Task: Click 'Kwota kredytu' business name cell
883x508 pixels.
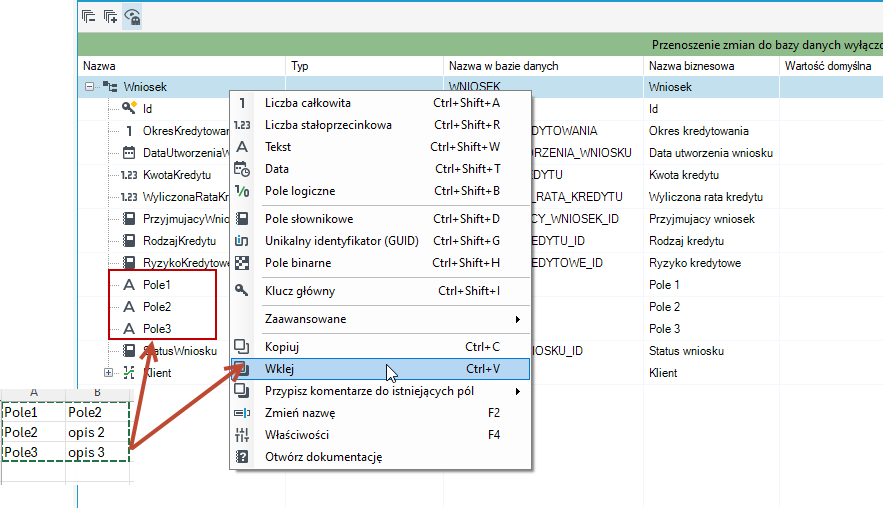Action: pyautogui.click(x=684, y=175)
